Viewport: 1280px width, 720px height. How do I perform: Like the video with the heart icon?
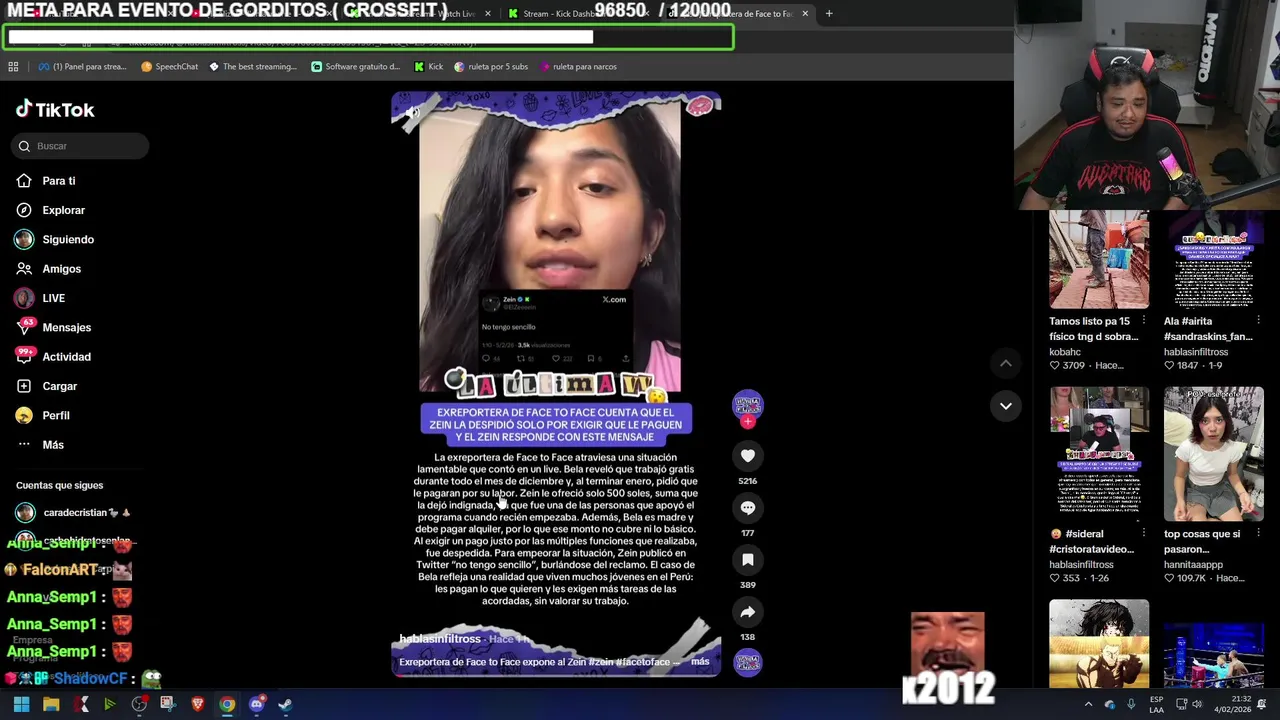point(747,456)
